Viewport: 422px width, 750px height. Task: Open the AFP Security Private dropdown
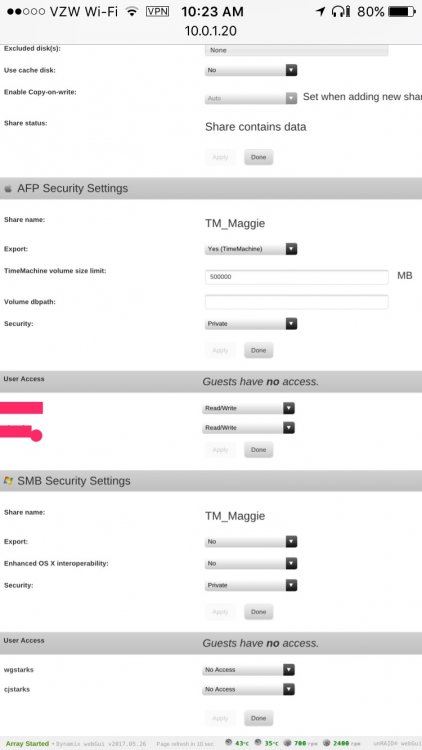pos(251,324)
